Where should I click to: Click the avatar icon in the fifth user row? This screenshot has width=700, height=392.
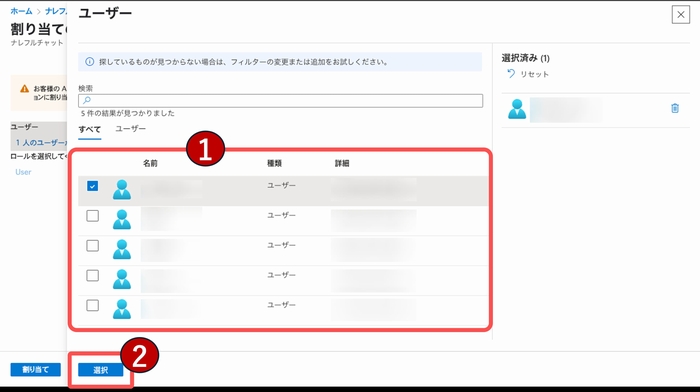[122, 309]
